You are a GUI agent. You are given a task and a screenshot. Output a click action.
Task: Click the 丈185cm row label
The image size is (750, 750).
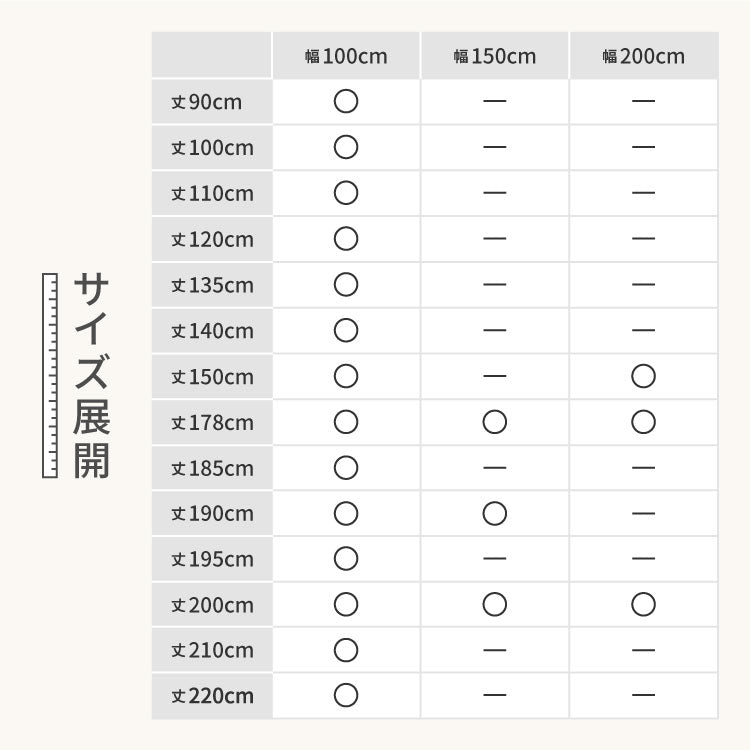click(212, 468)
